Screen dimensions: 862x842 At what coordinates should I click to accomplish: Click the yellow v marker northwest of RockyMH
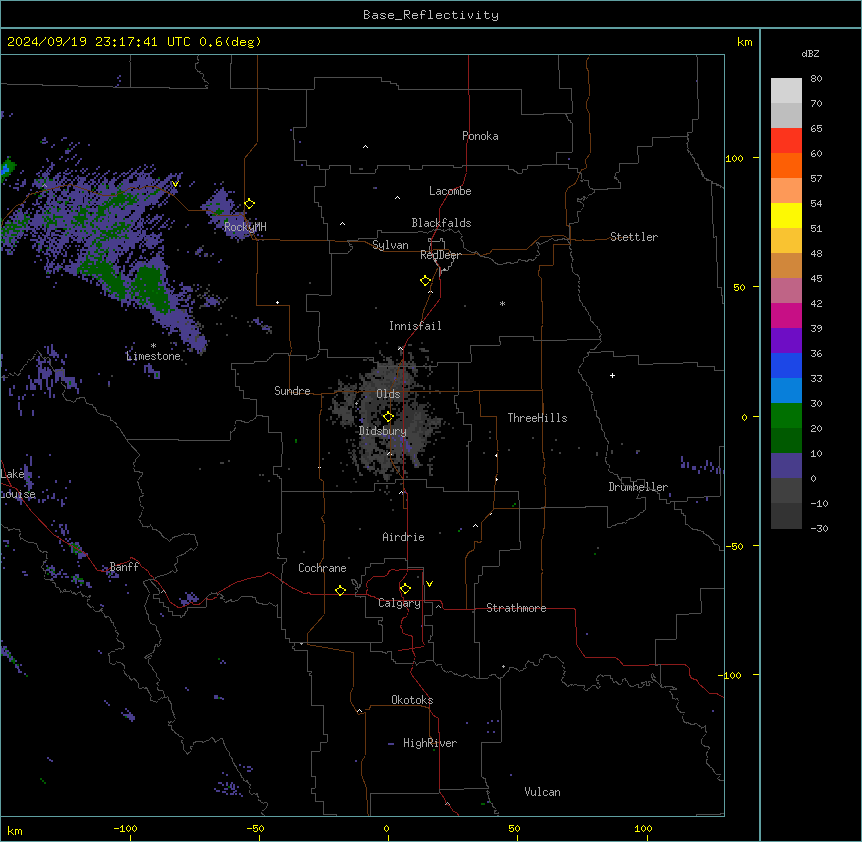(x=175, y=185)
